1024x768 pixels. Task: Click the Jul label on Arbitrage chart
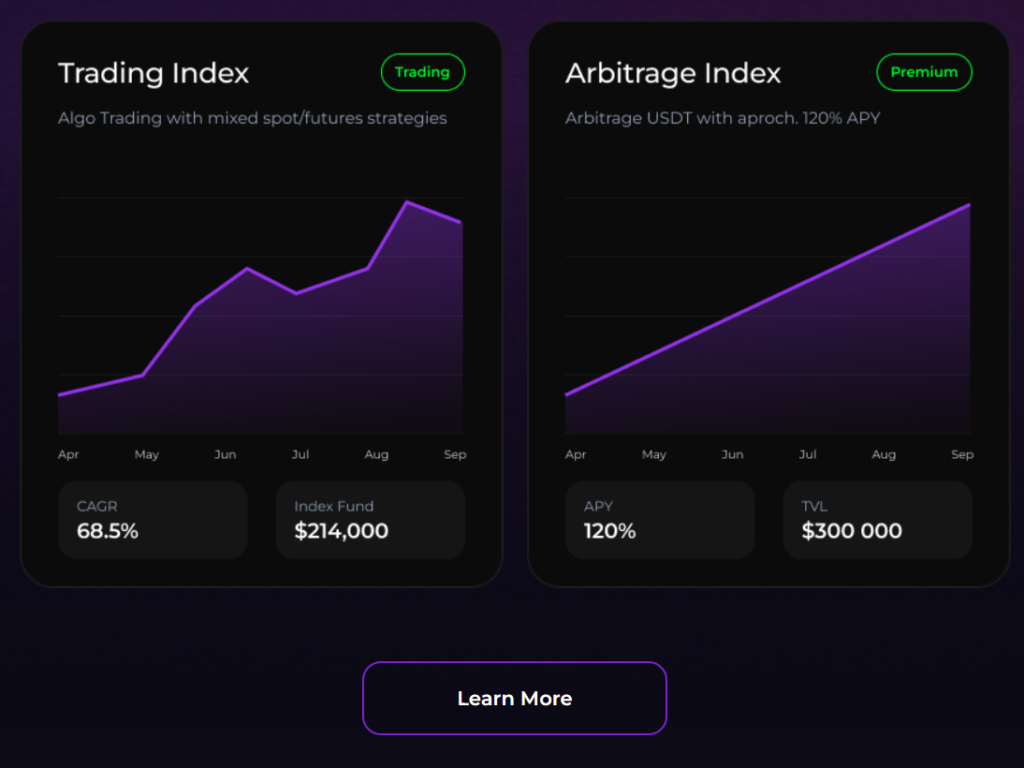click(x=808, y=455)
